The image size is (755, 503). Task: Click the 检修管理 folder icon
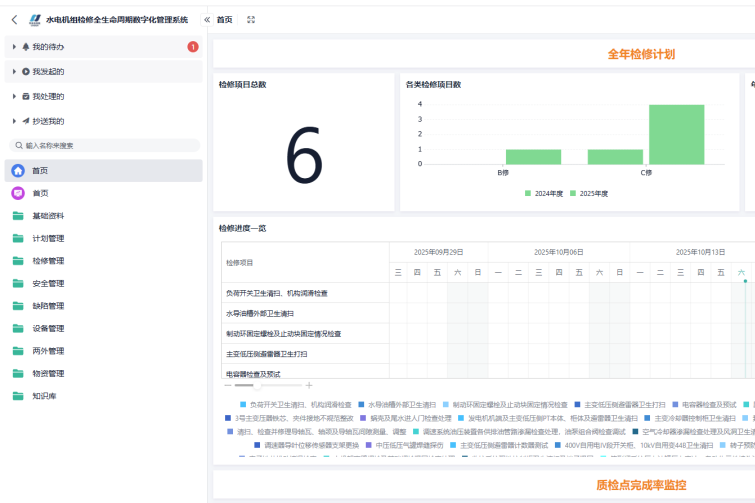click(18, 261)
